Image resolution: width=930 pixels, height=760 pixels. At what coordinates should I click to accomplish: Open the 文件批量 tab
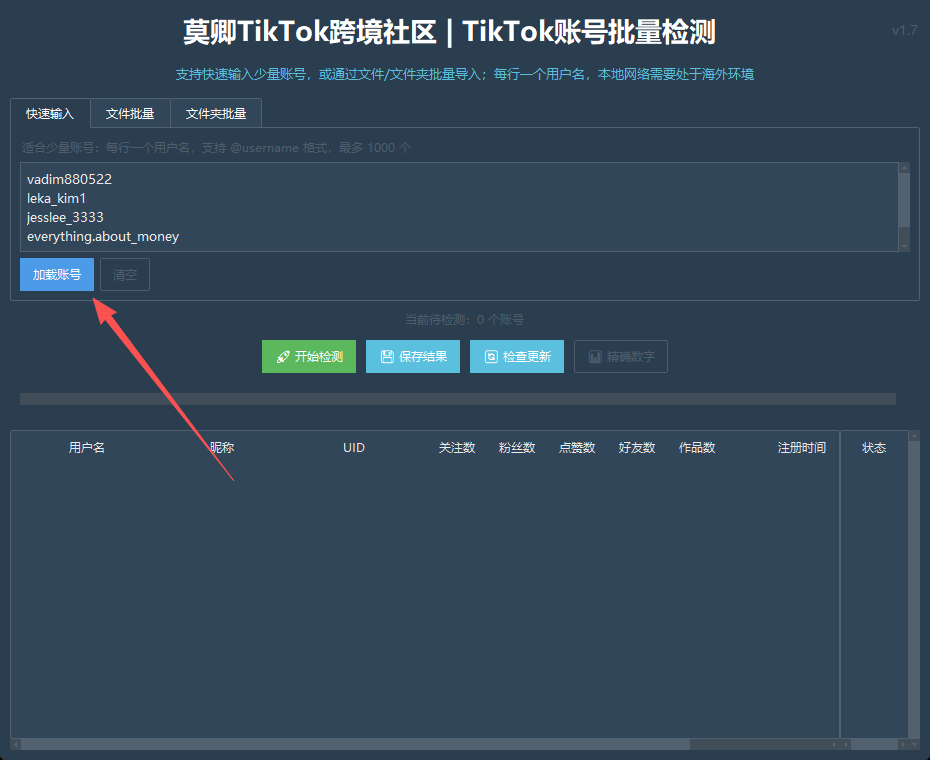pyautogui.click(x=130, y=113)
